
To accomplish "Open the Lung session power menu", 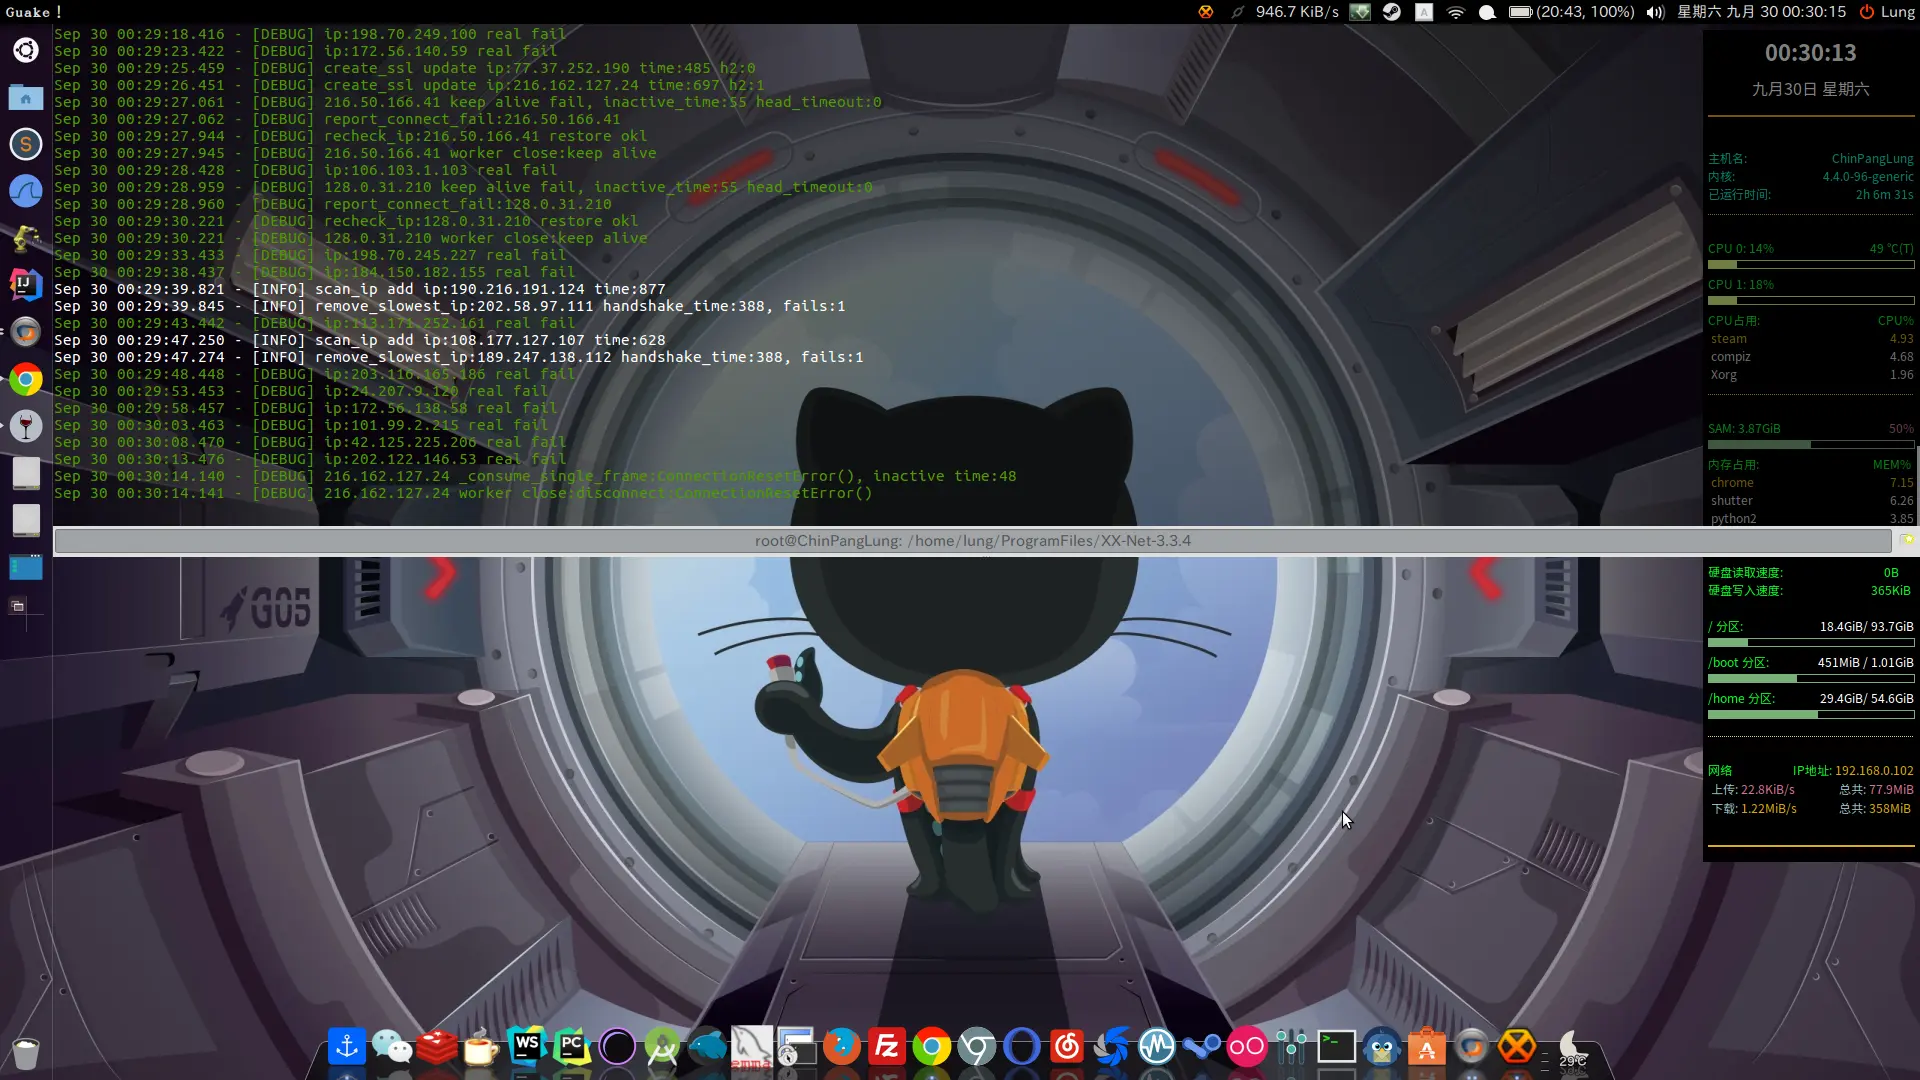I will coord(1887,12).
